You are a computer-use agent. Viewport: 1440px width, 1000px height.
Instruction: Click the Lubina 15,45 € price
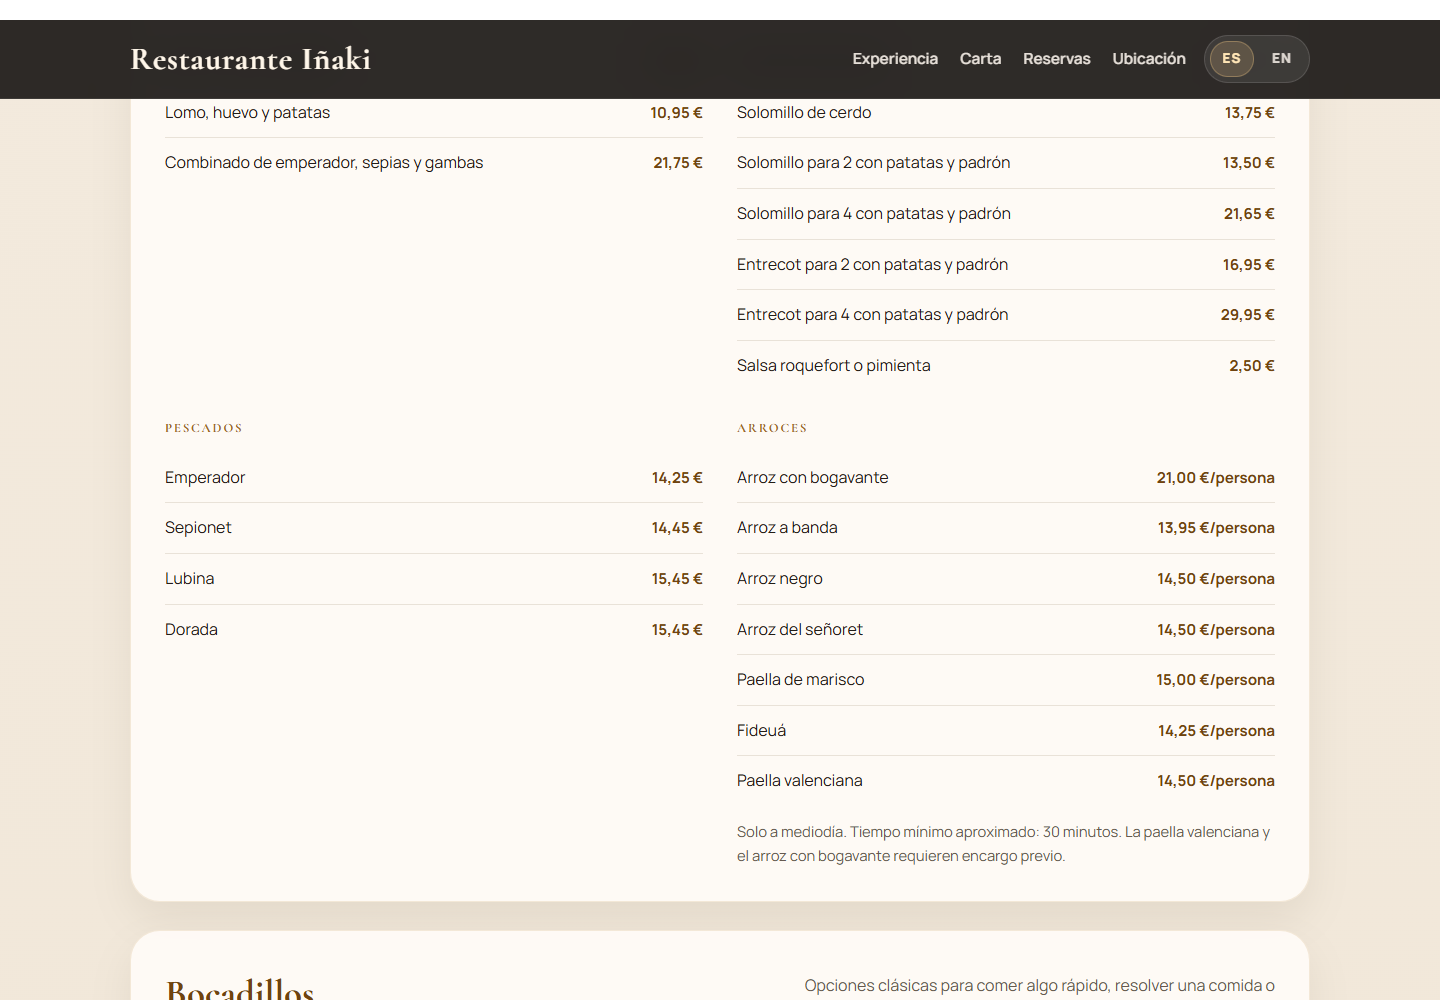click(x=677, y=579)
